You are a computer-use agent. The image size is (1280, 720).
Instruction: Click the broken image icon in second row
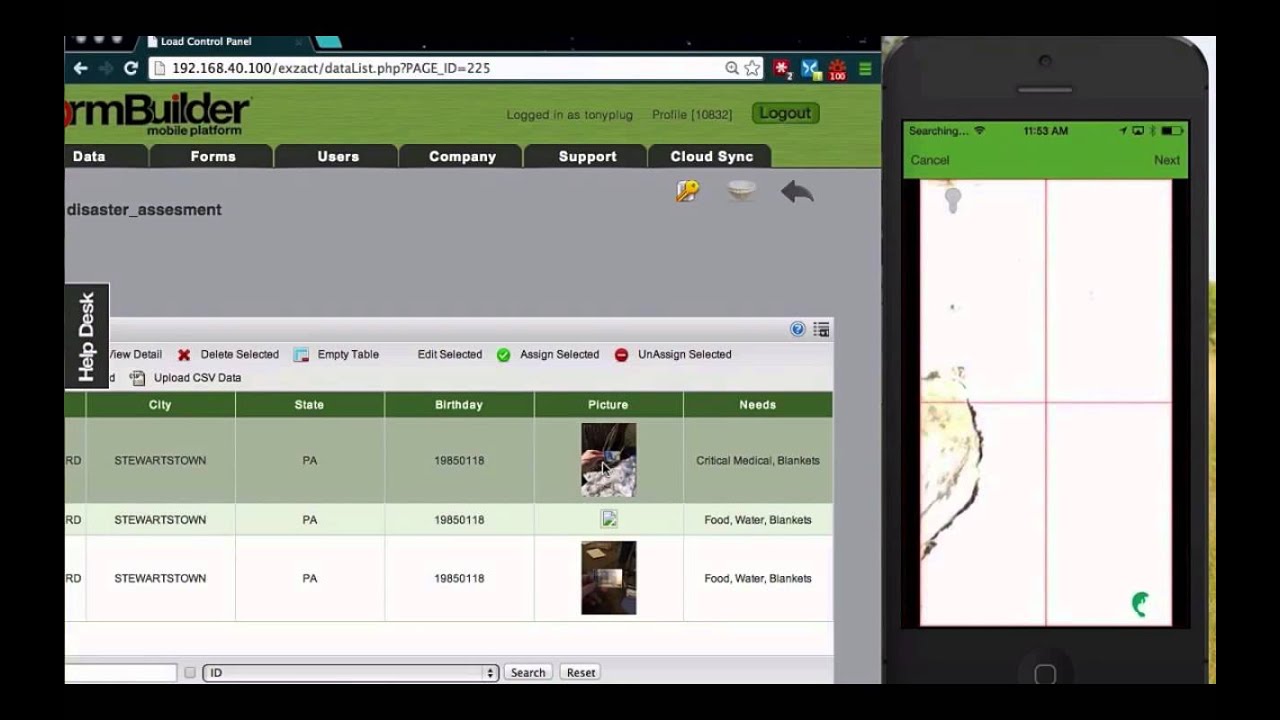click(x=608, y=519)
